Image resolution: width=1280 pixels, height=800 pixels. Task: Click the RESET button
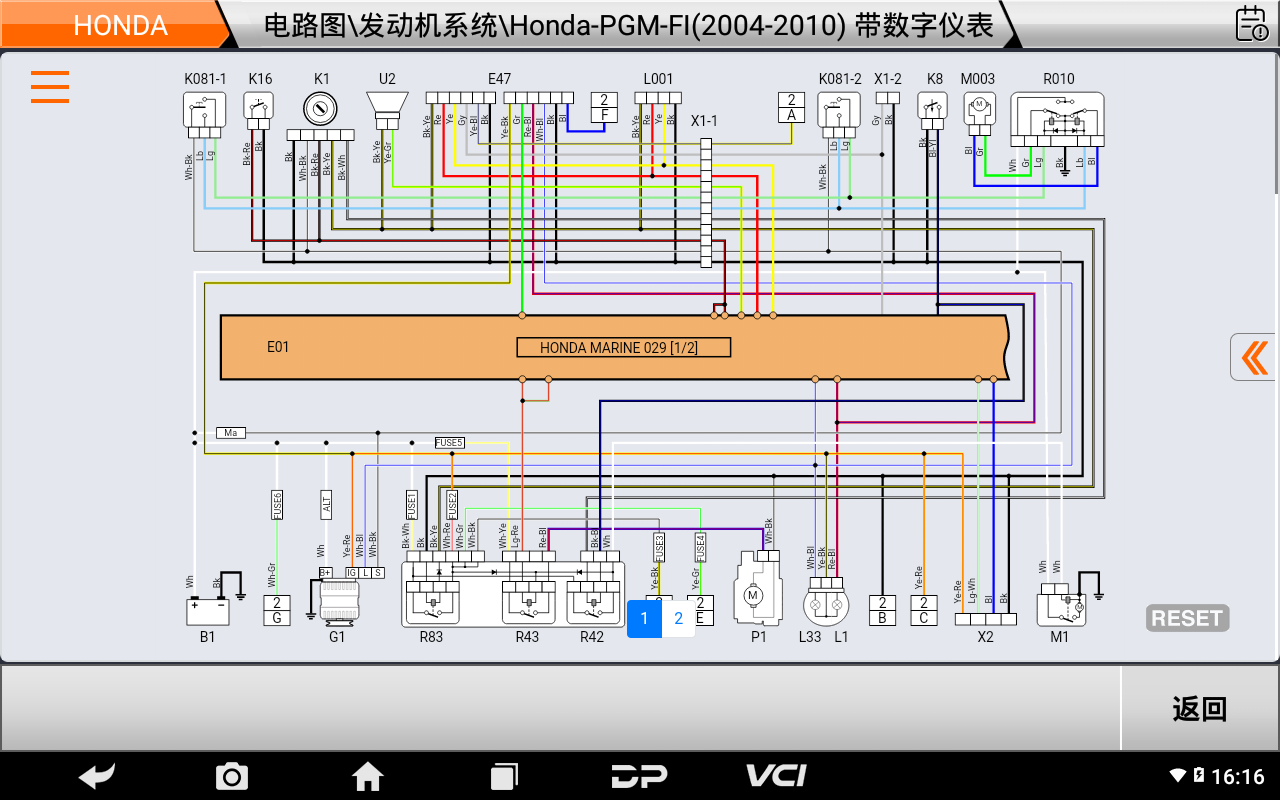[1187, 618]
